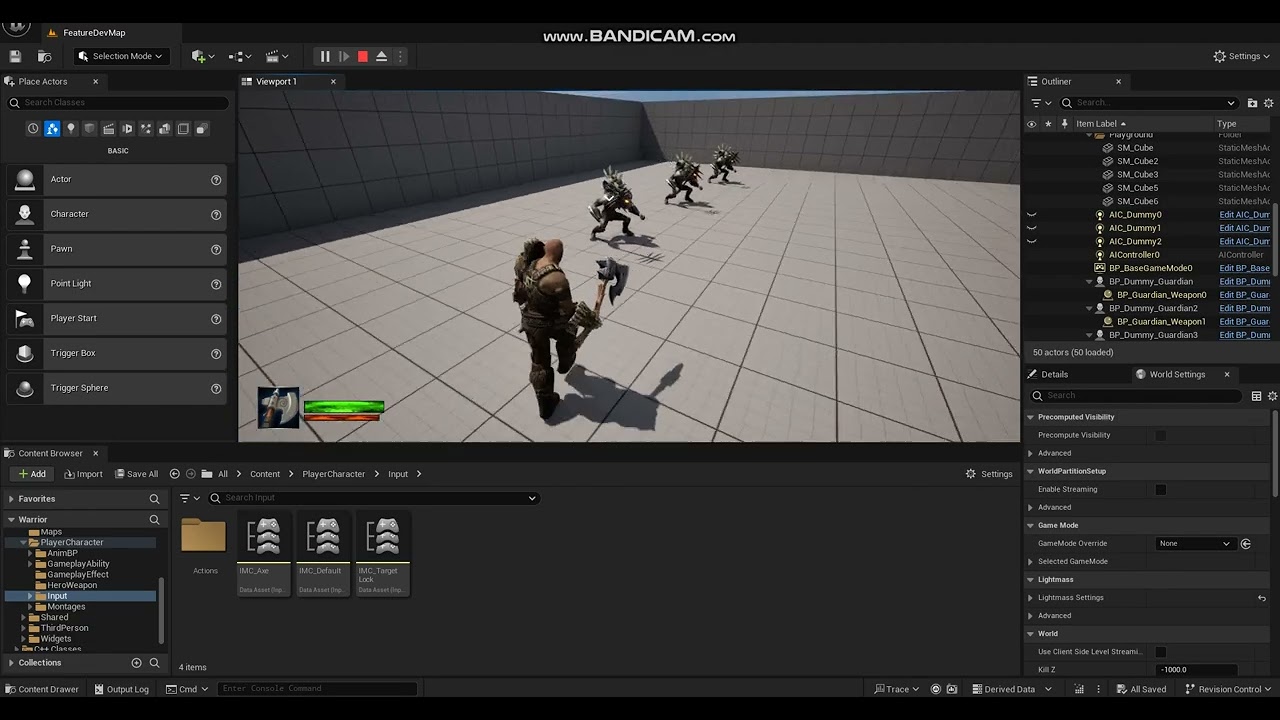Expand the Selected GameMode section
This screenshot has height=720, width=1280.
[x=1030, y=561]
